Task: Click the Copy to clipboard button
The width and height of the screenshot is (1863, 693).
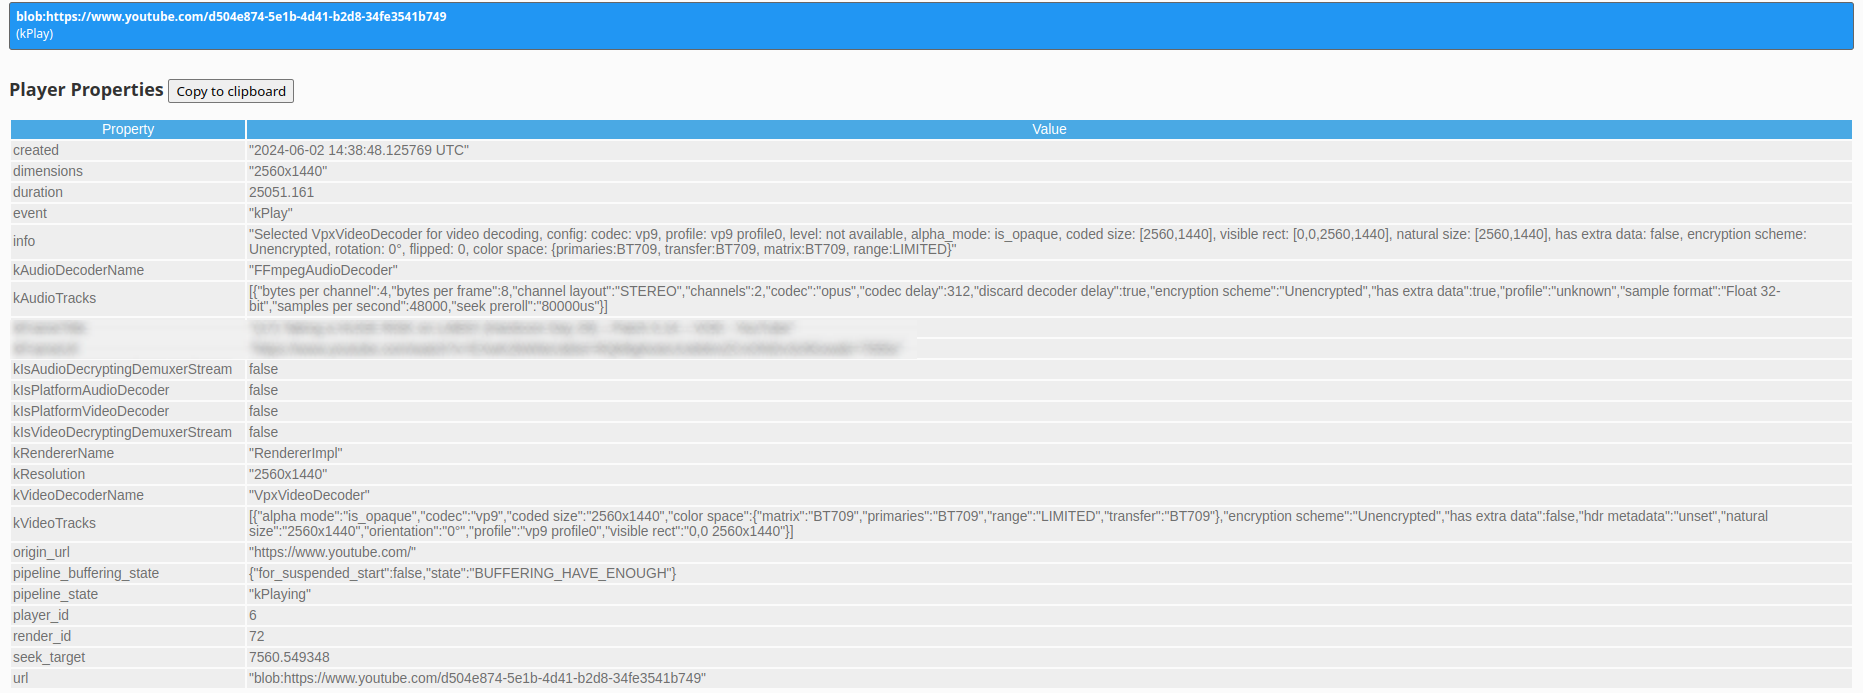Action: pyautogui.click(x=231, y=91)
